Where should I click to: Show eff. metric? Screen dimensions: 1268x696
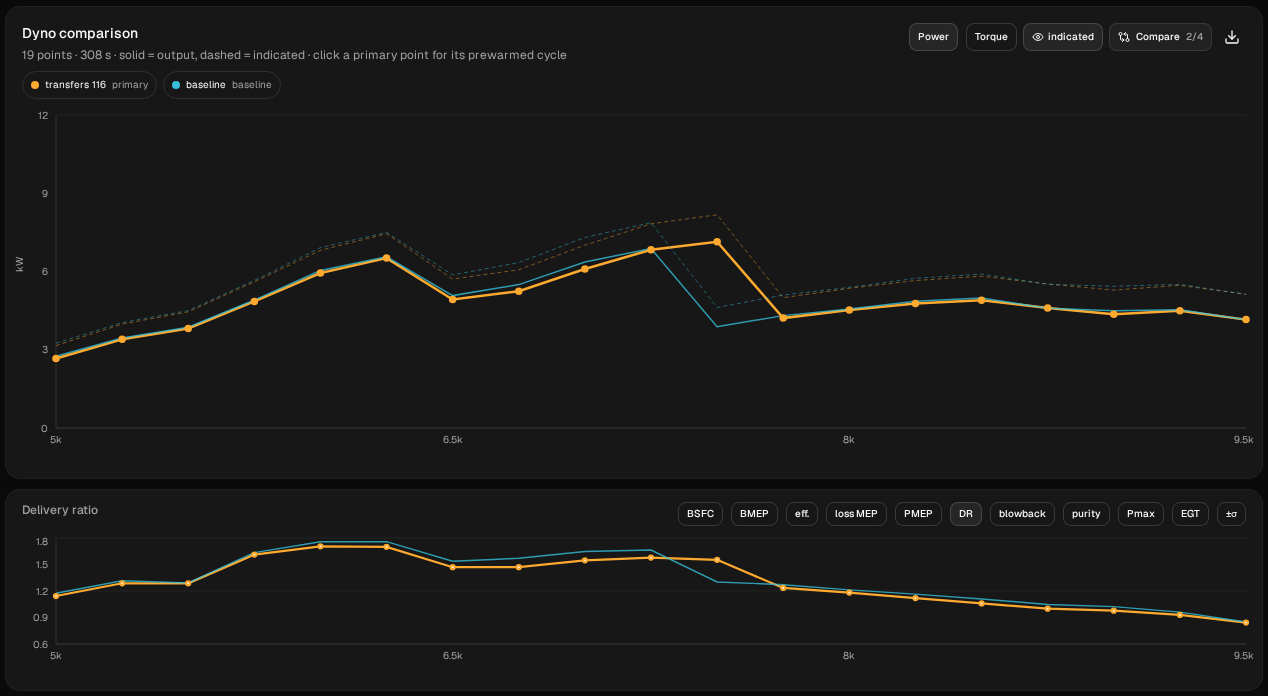coord(802,514)
